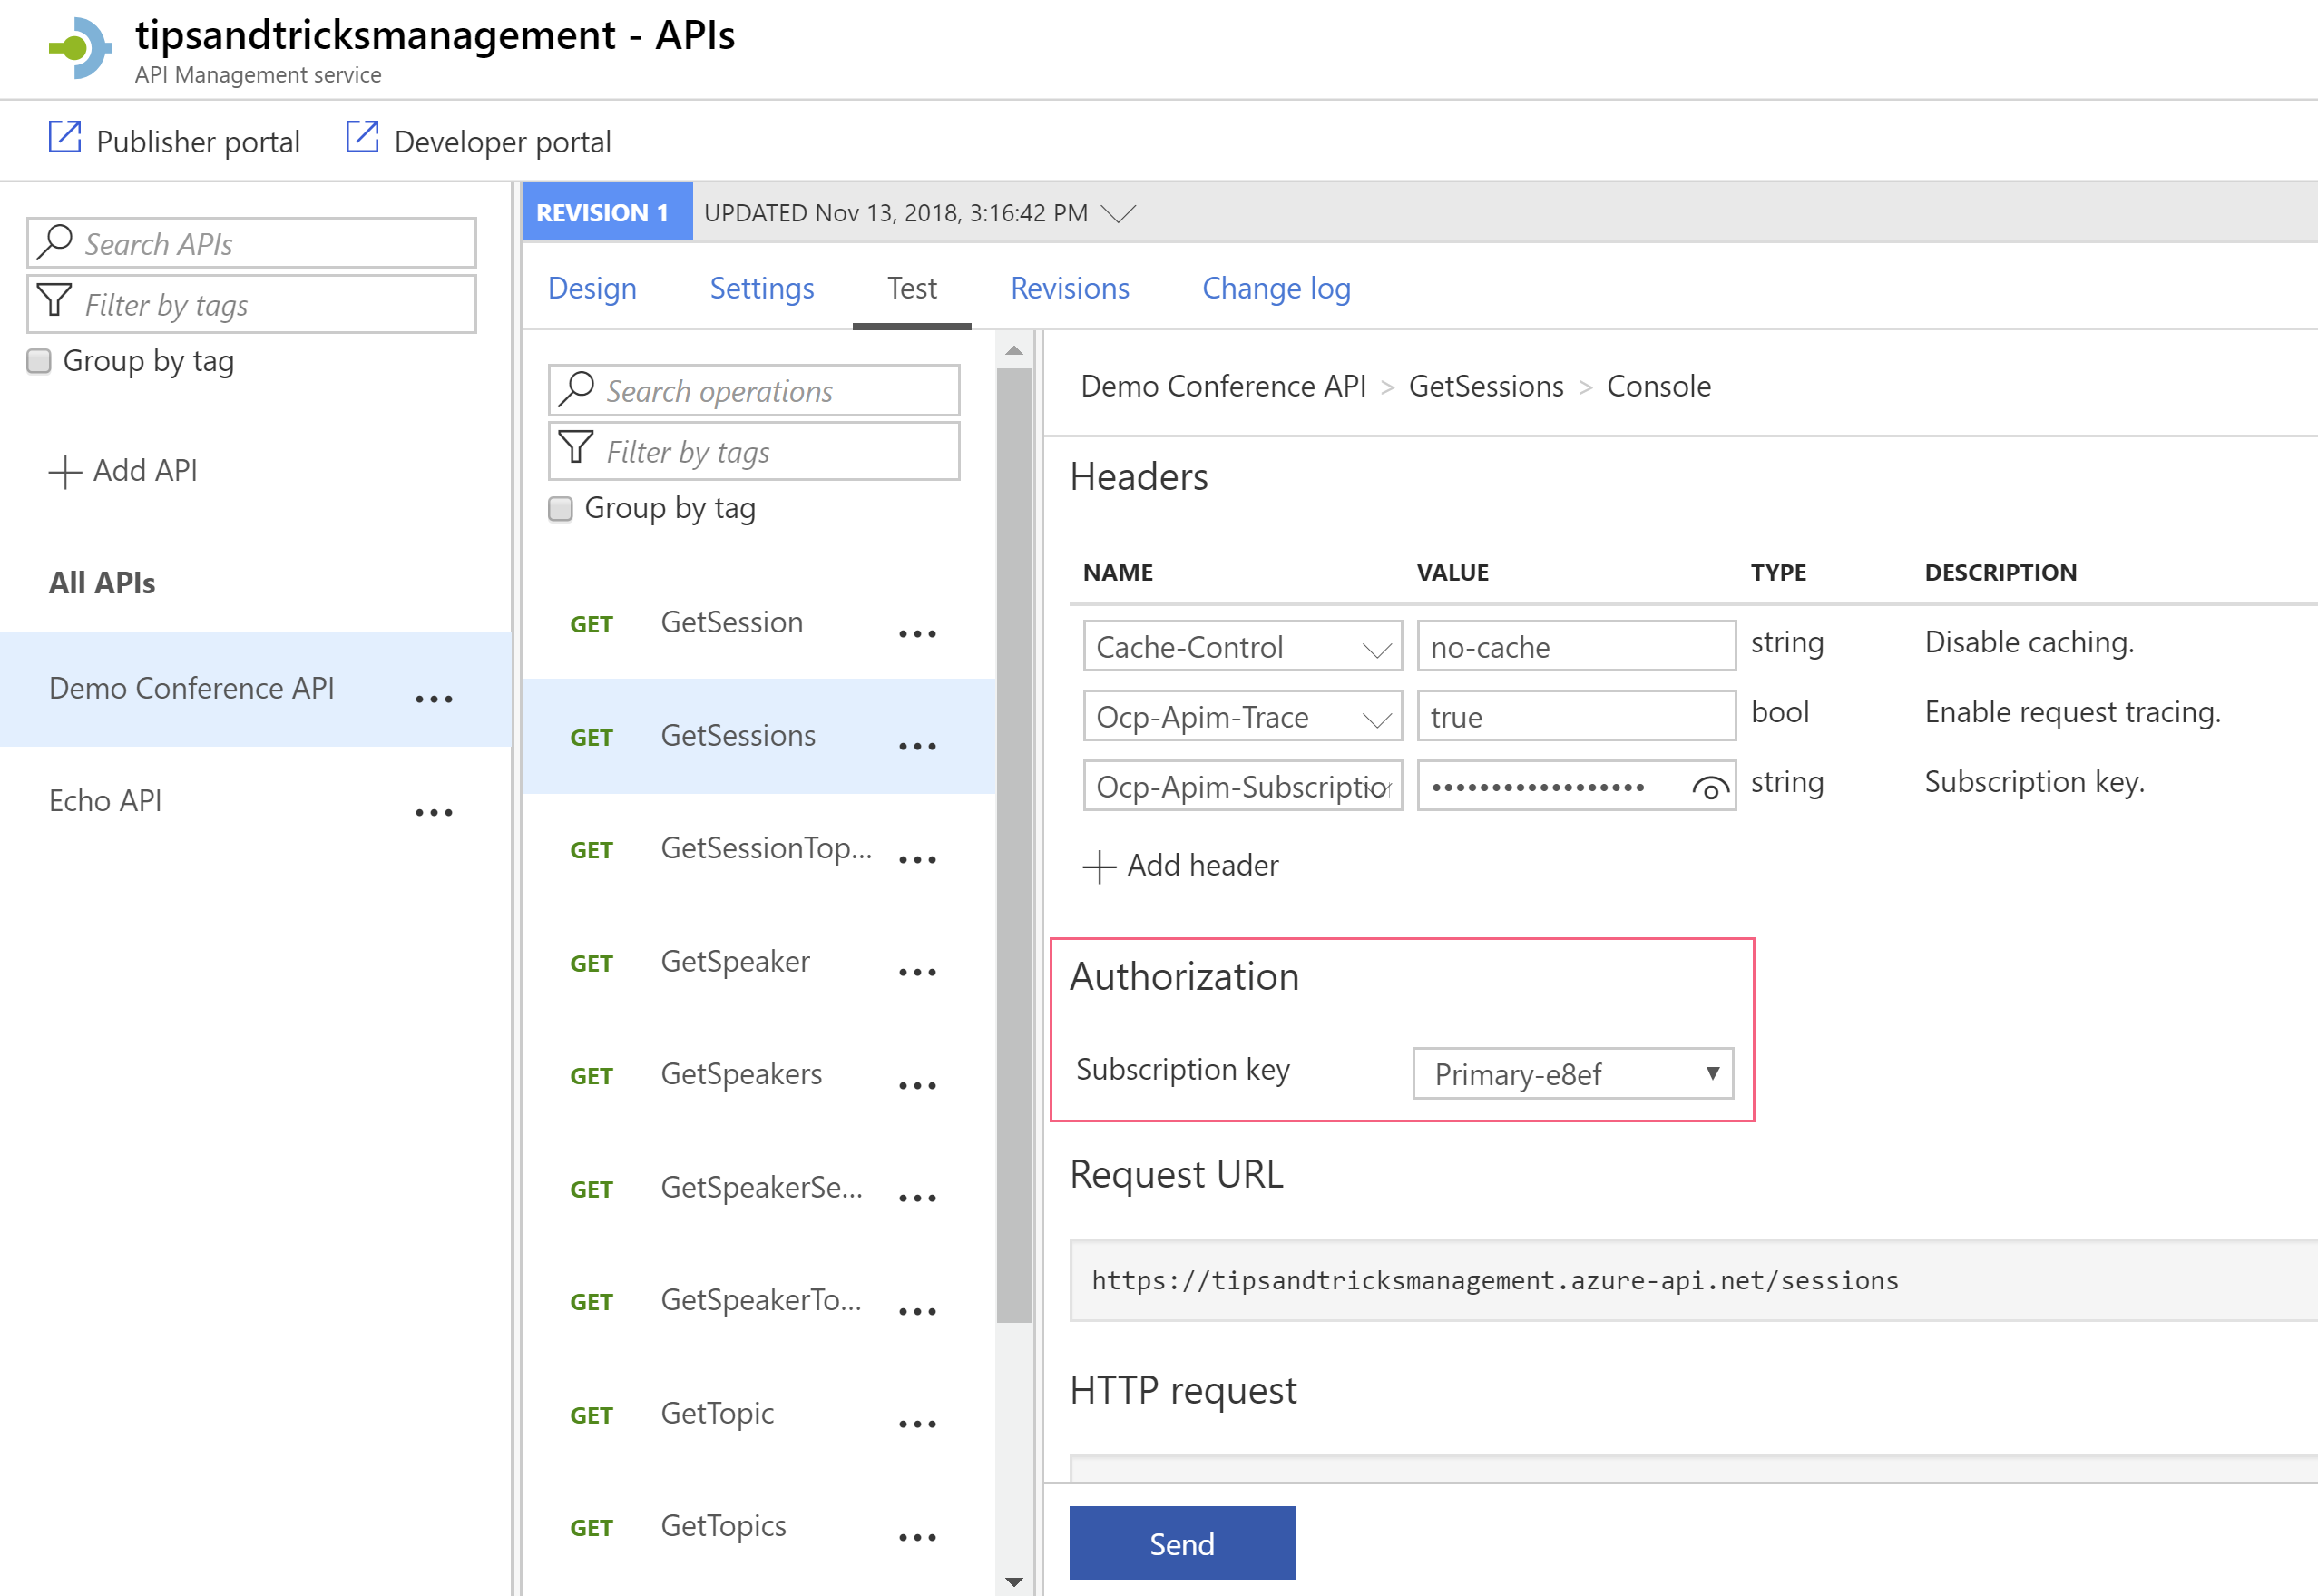The height and width of the screenshot is (1596, 2318).
Task: Select Echo API in the APIs list
Action: click(105, 801)
